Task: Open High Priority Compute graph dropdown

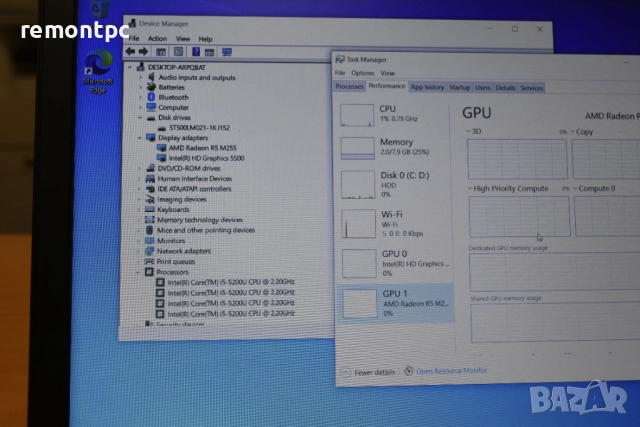Action: [470, 188]
